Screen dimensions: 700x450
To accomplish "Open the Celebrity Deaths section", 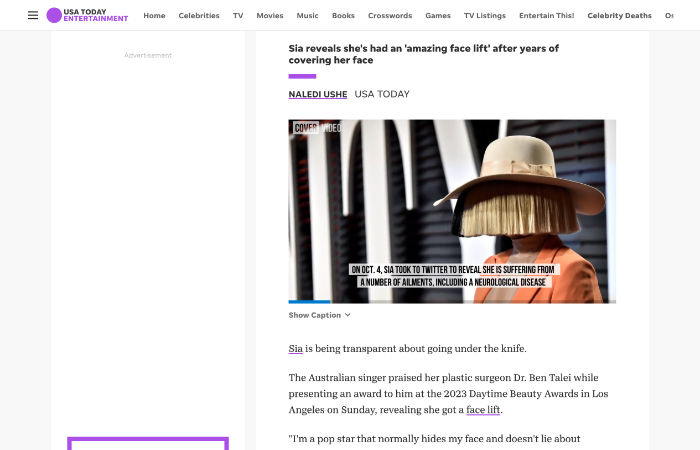I will (x=619, y=16).
